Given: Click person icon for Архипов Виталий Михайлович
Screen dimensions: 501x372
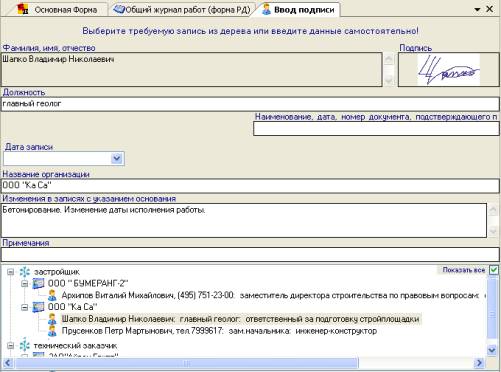Looking at the screenshot, I should pyautogui.click(x=52, y=295).
